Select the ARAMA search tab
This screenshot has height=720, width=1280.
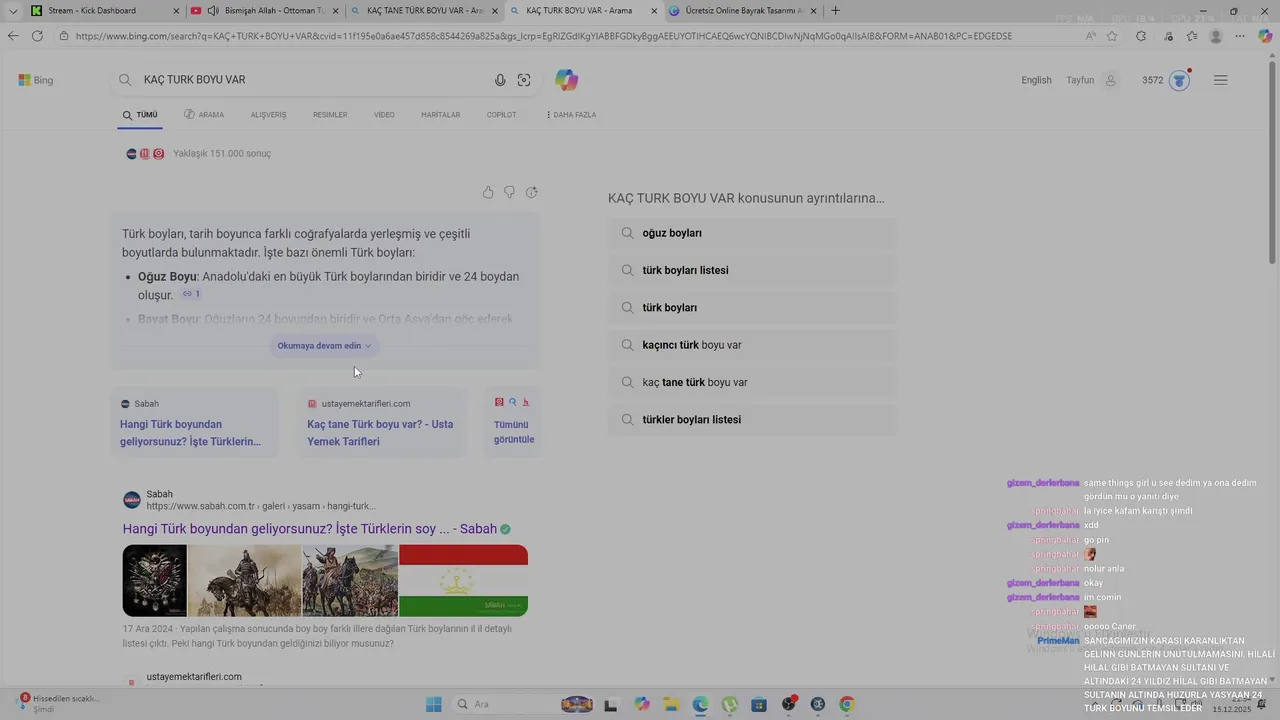point(204,115)
